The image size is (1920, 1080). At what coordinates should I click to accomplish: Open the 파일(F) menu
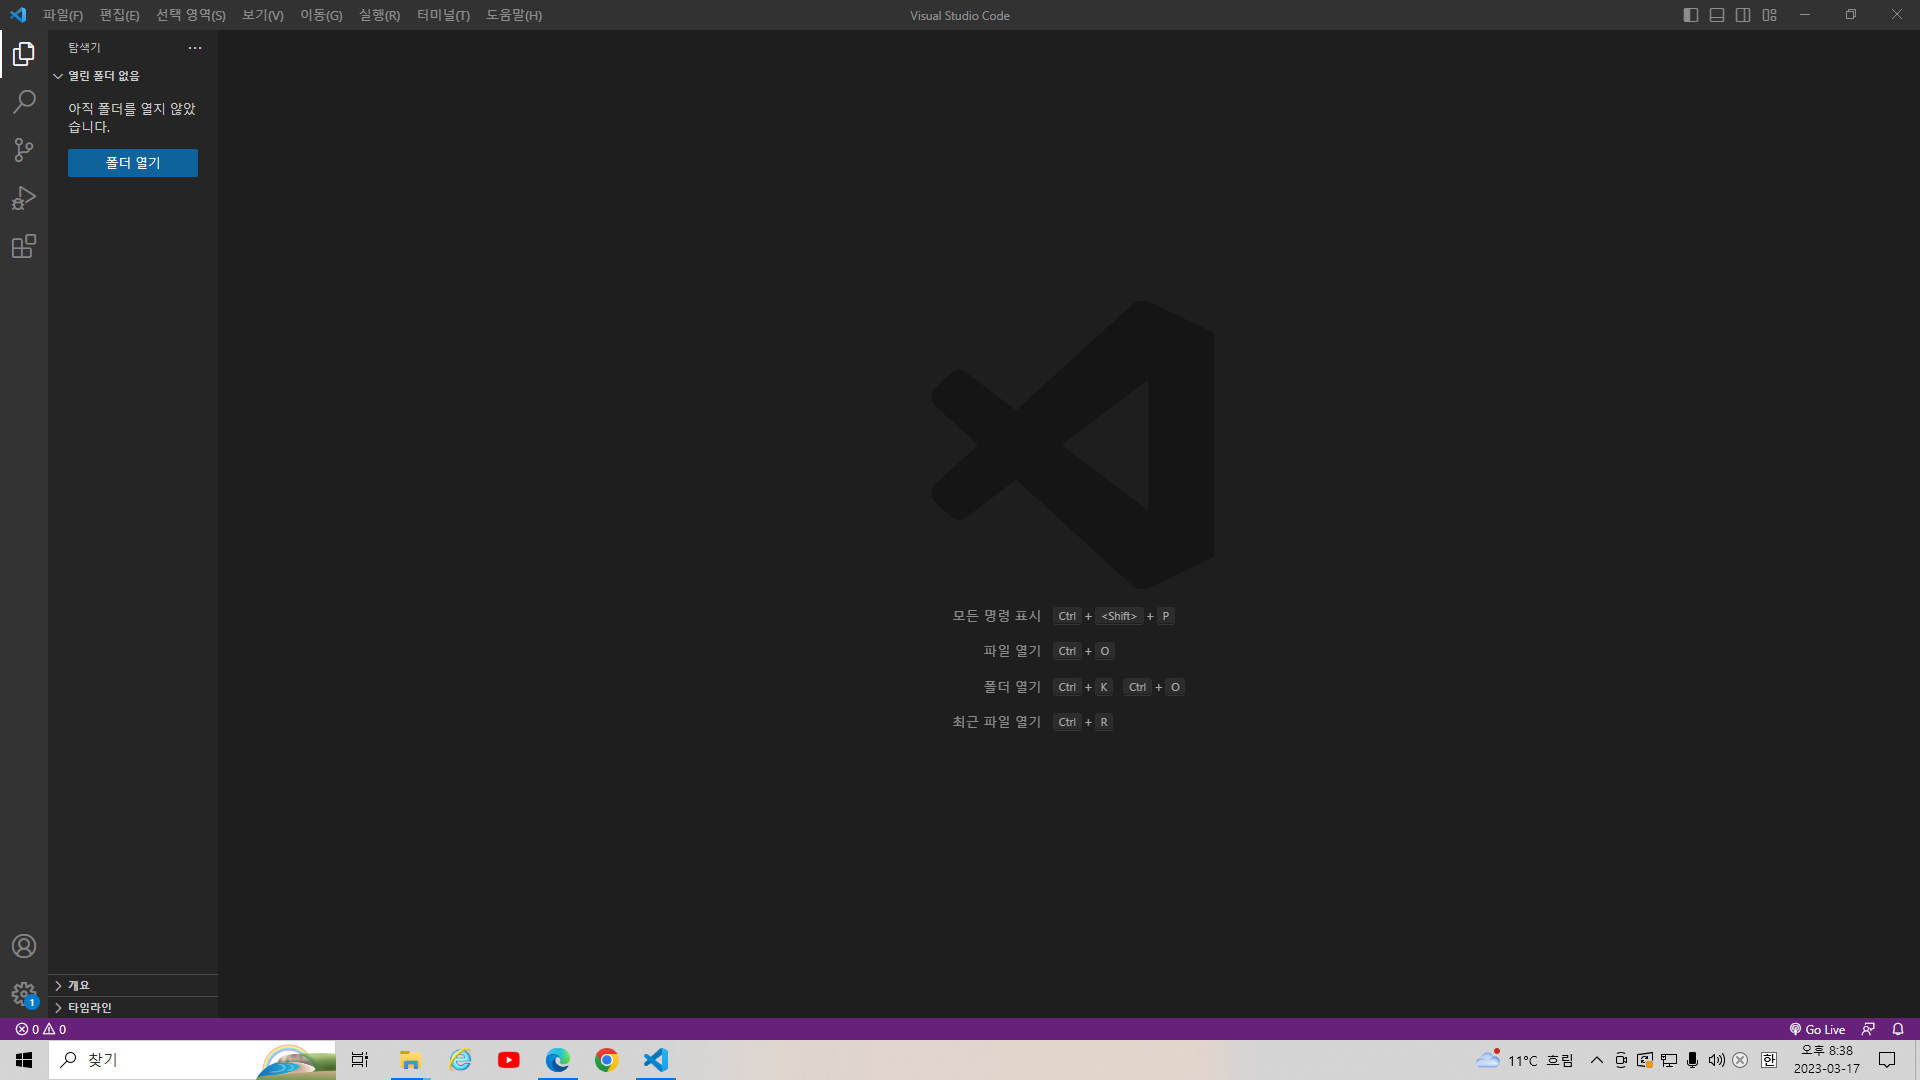coord(63,15)
